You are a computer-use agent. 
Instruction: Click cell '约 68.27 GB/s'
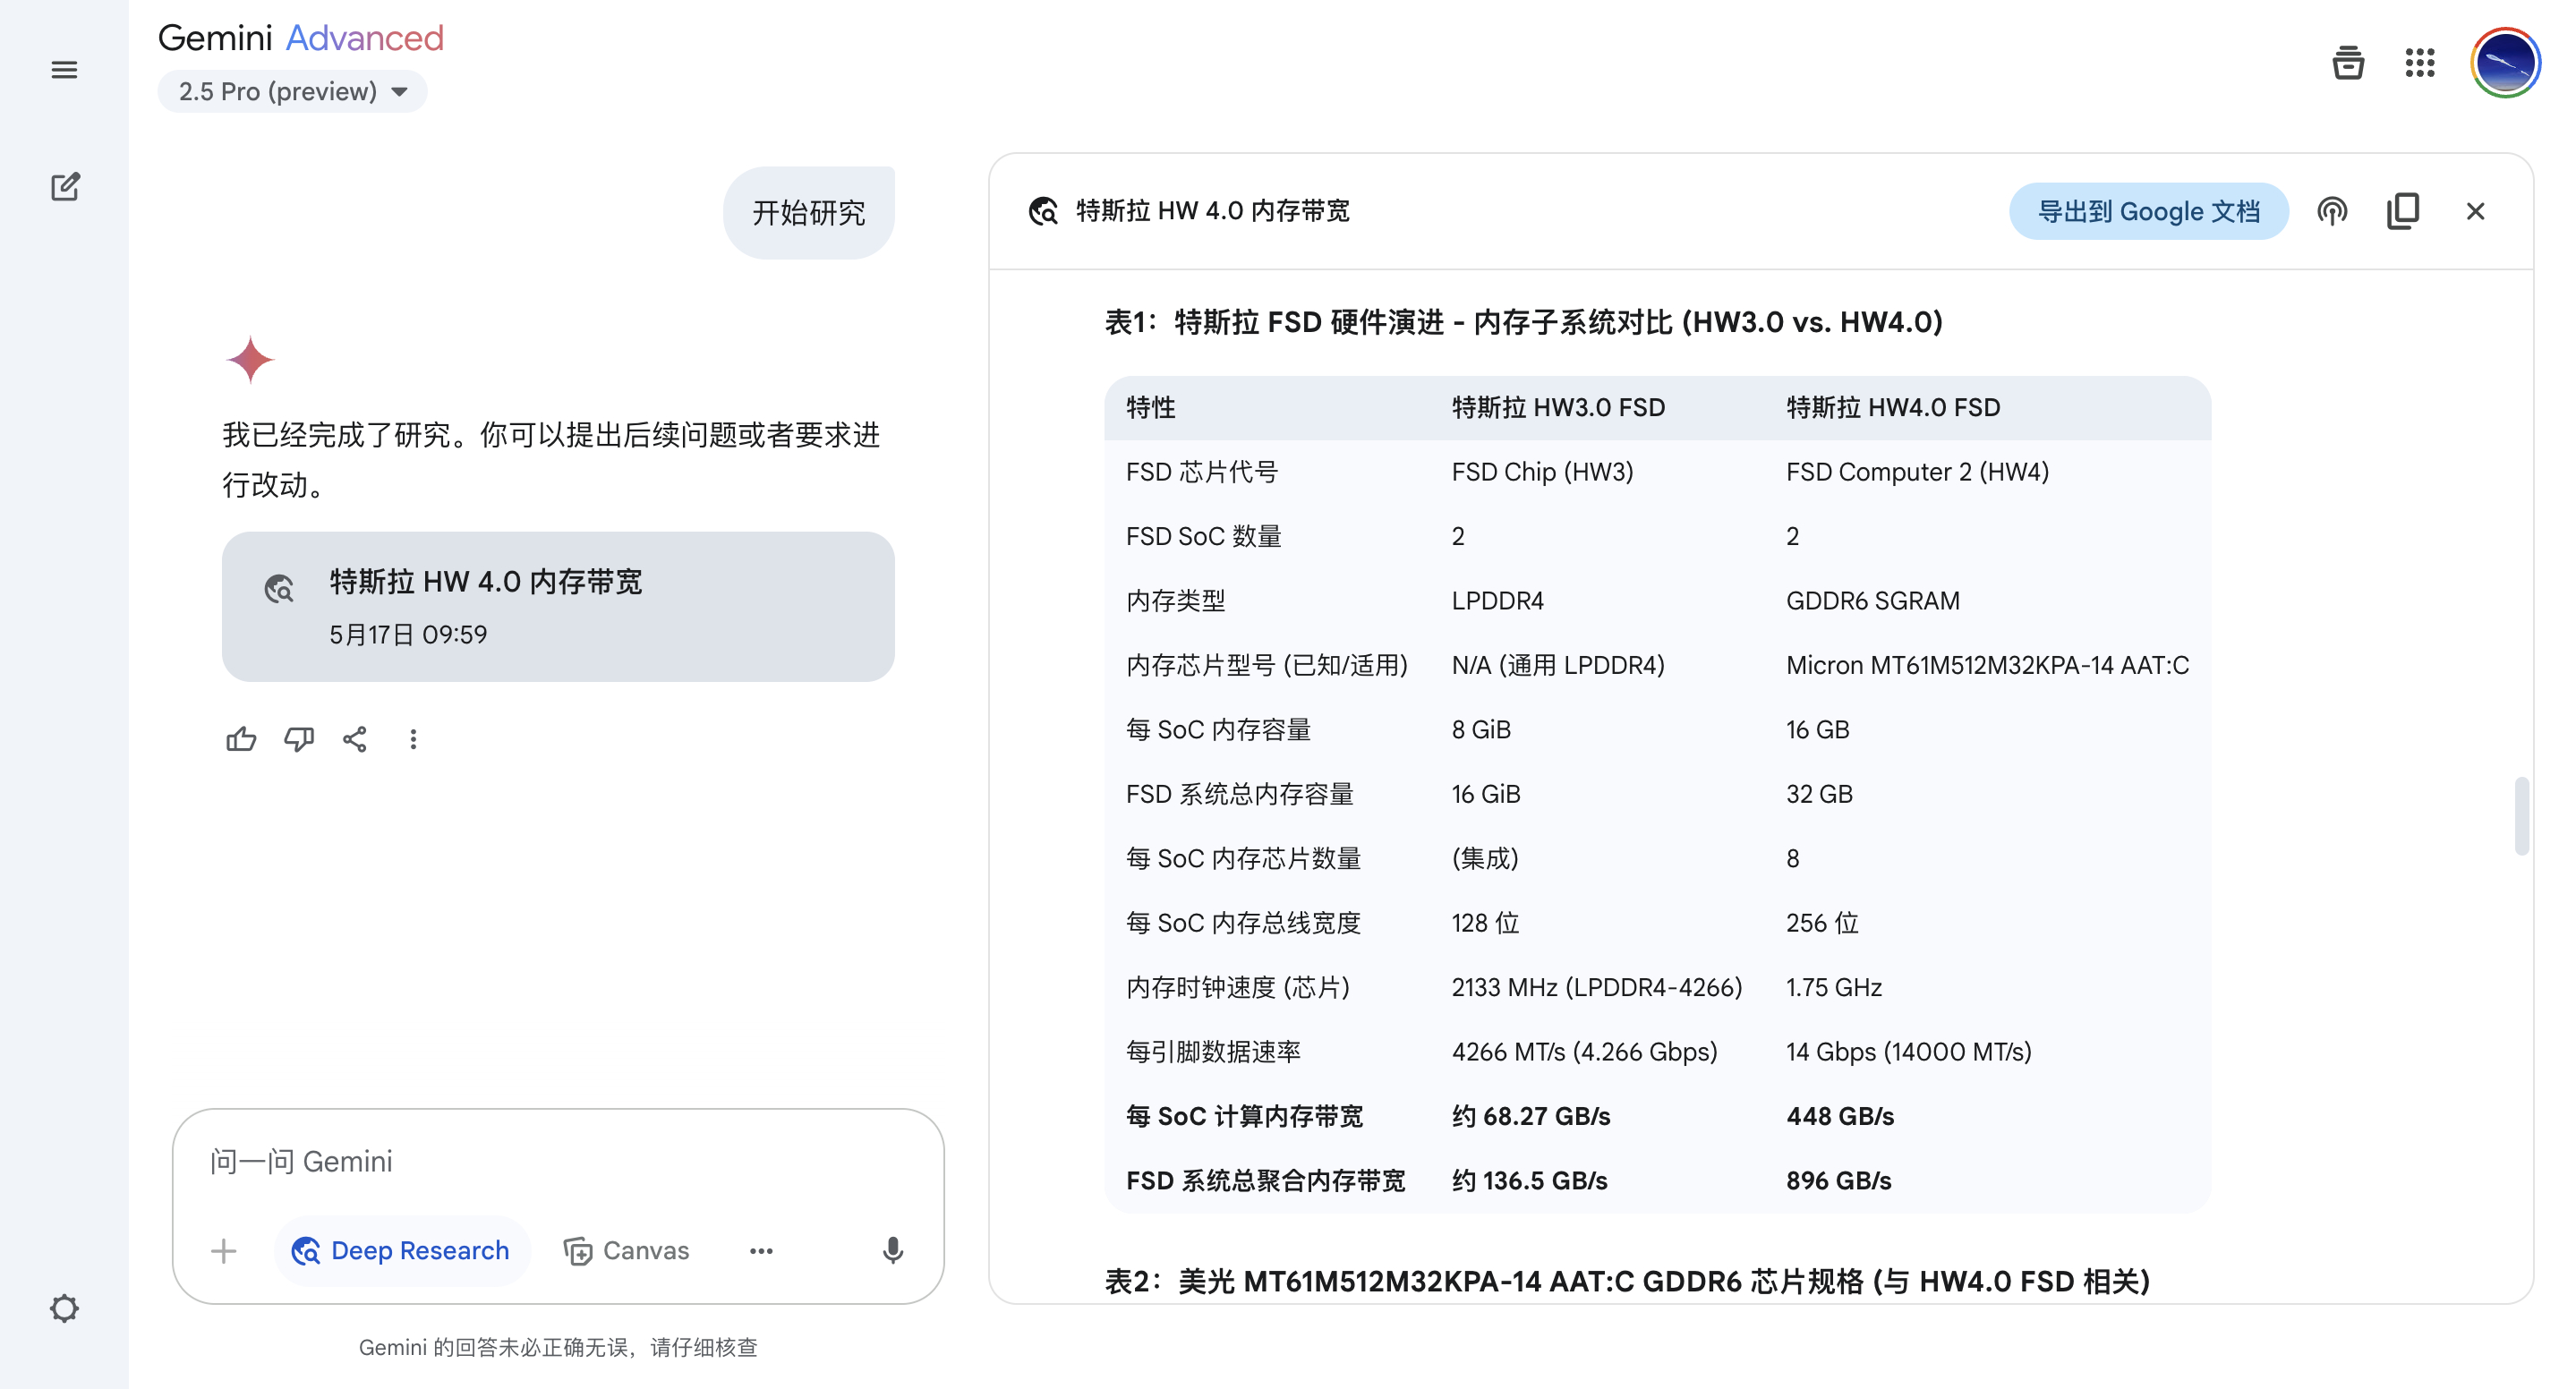click(x=1530, y=1116)
